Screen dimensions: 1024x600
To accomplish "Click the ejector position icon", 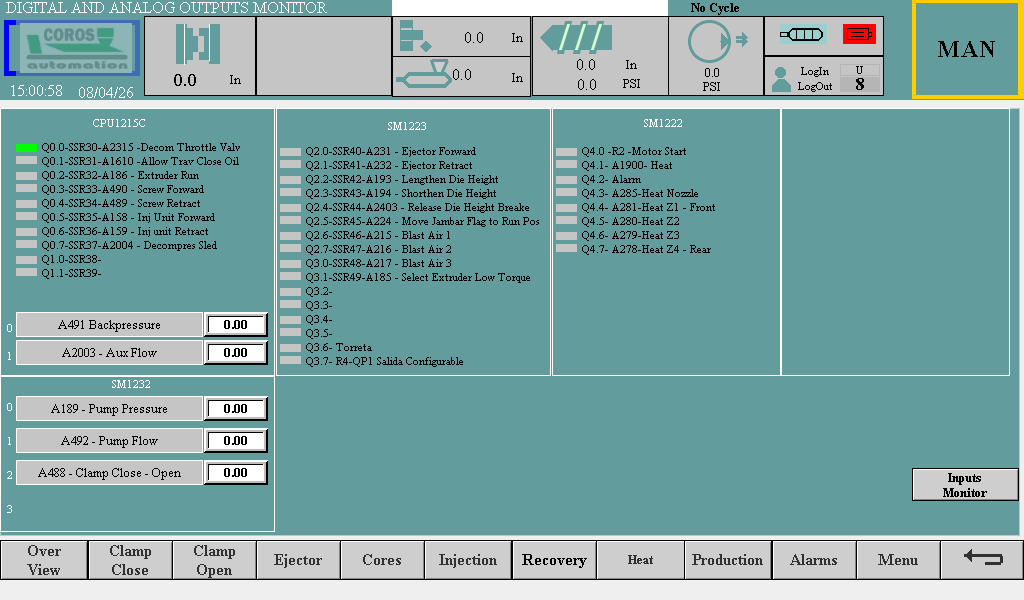I will 413,37.
